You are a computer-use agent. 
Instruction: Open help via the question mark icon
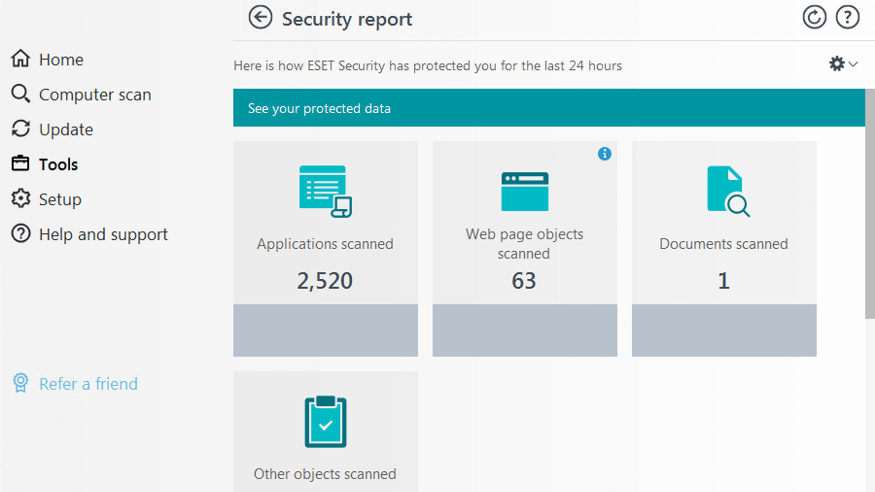pos(847,18)
